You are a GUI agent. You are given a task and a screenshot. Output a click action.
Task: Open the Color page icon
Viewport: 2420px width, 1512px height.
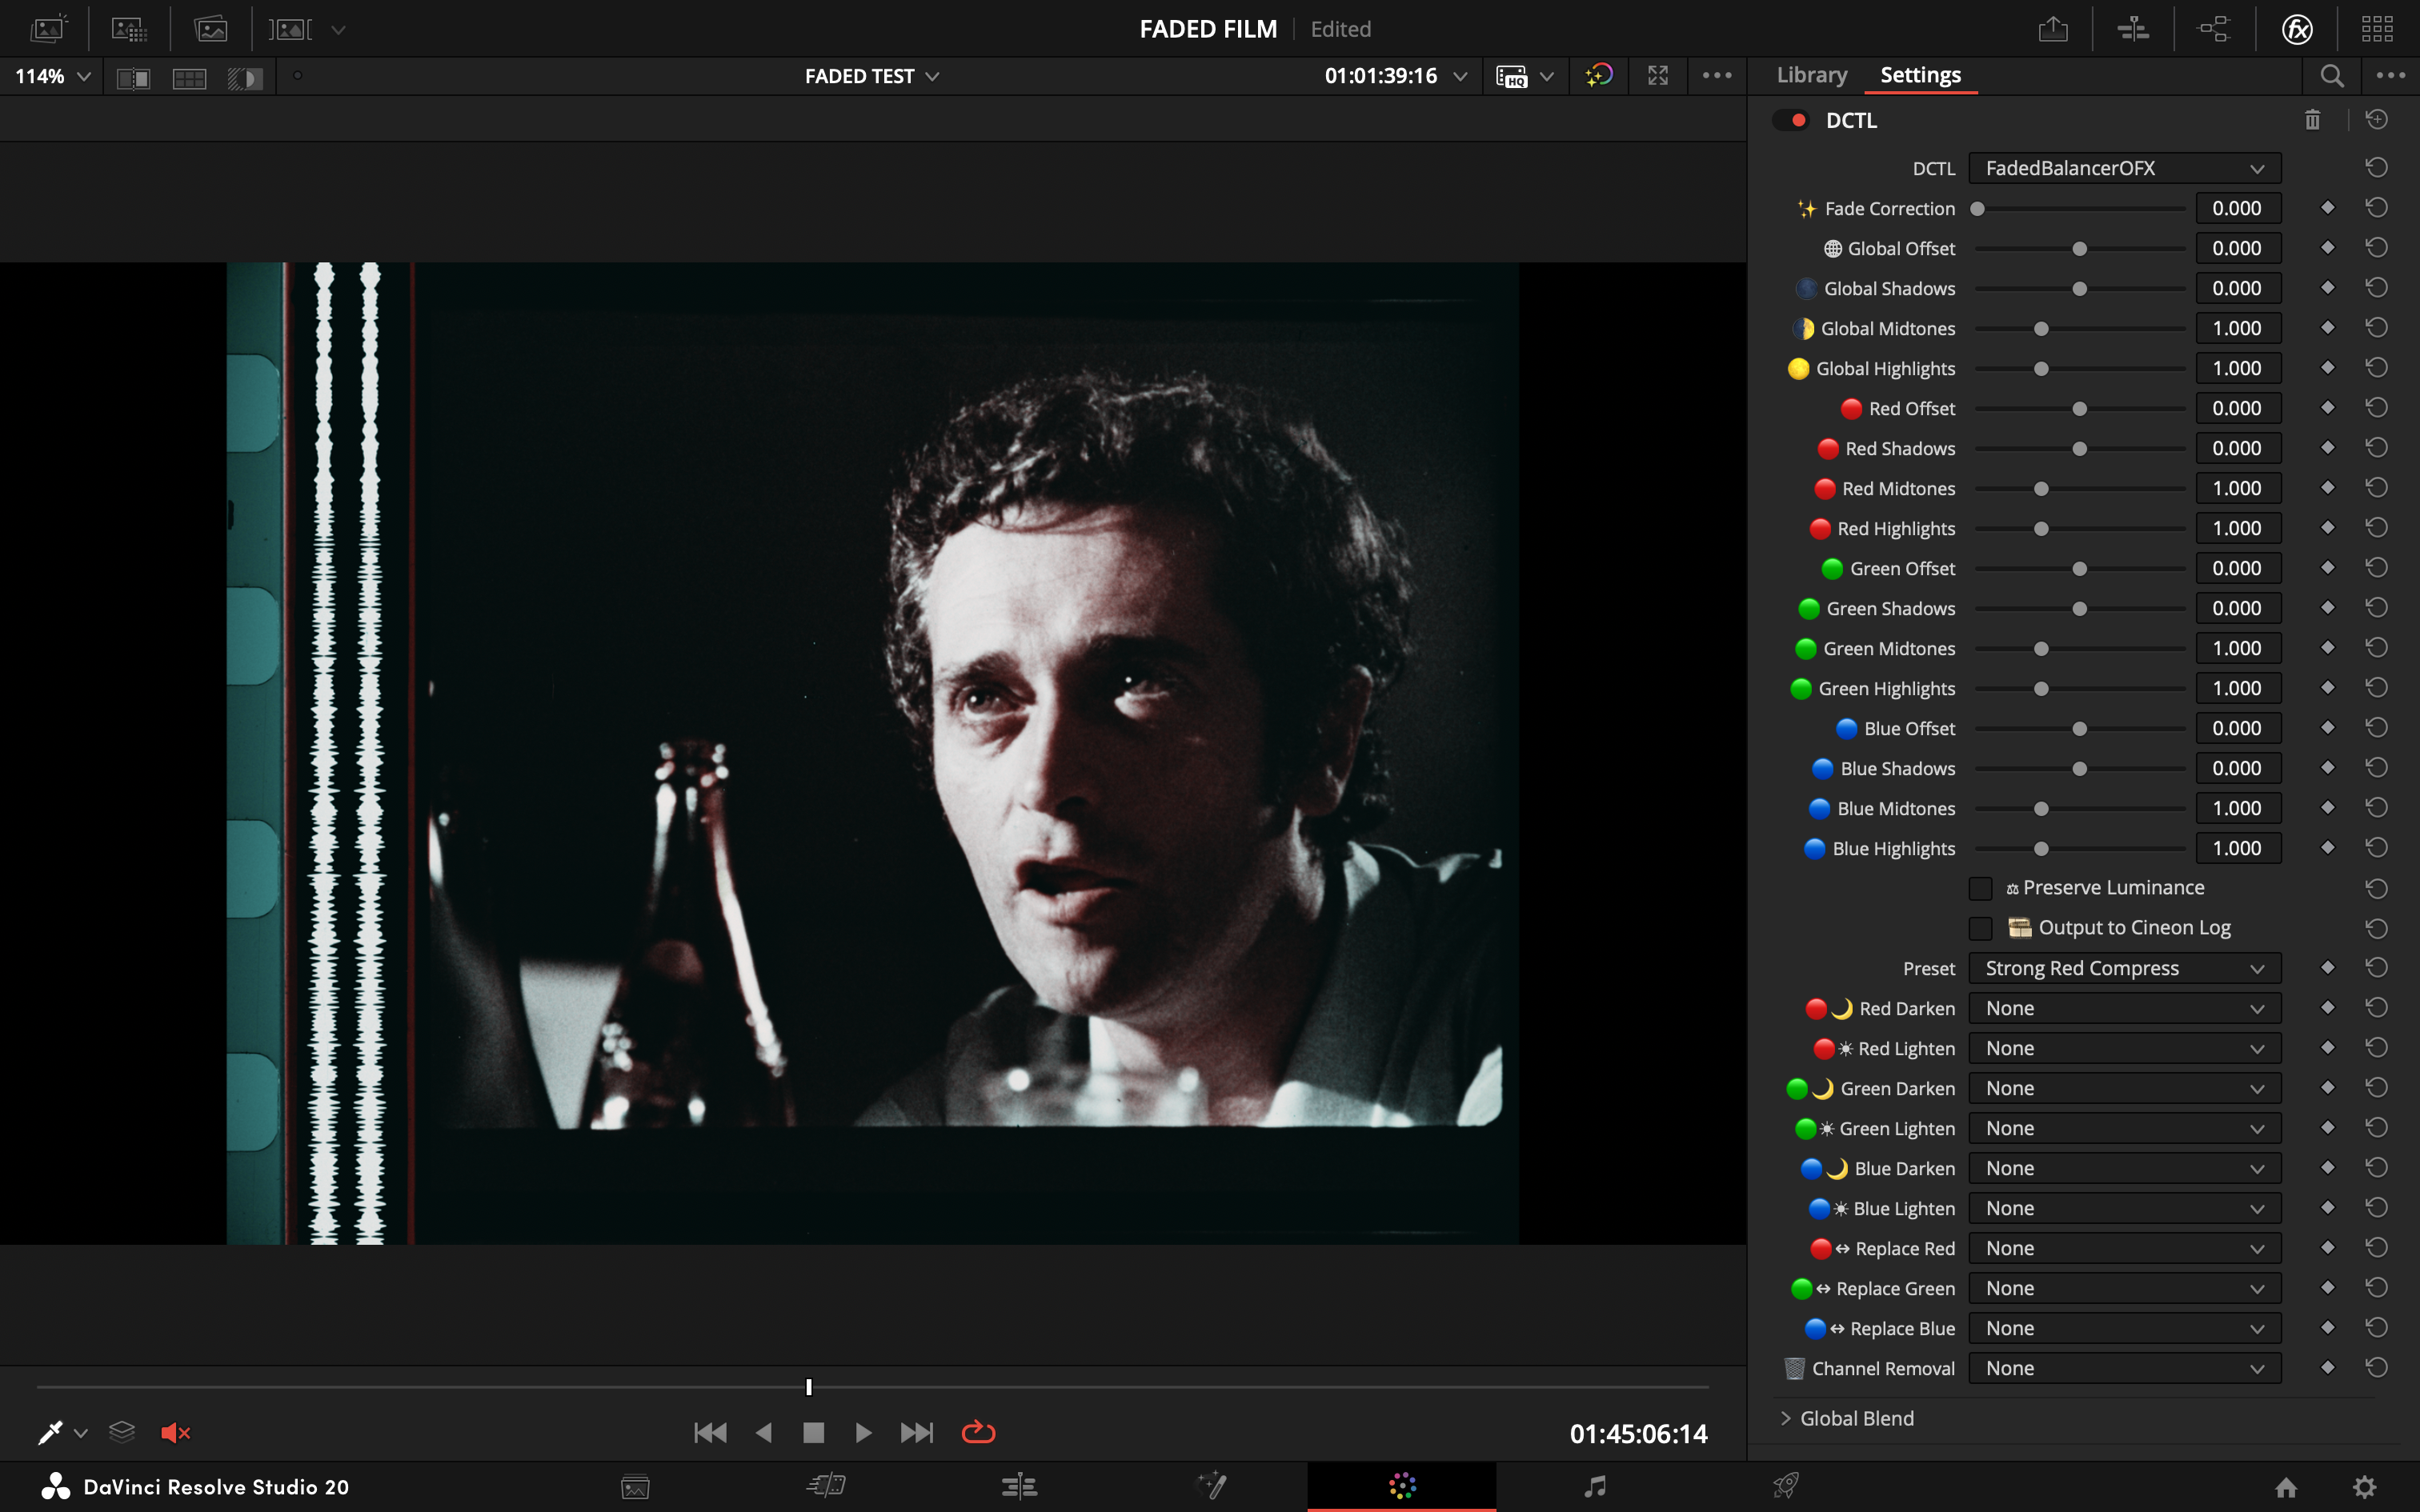click(x=1402, y=1486)
